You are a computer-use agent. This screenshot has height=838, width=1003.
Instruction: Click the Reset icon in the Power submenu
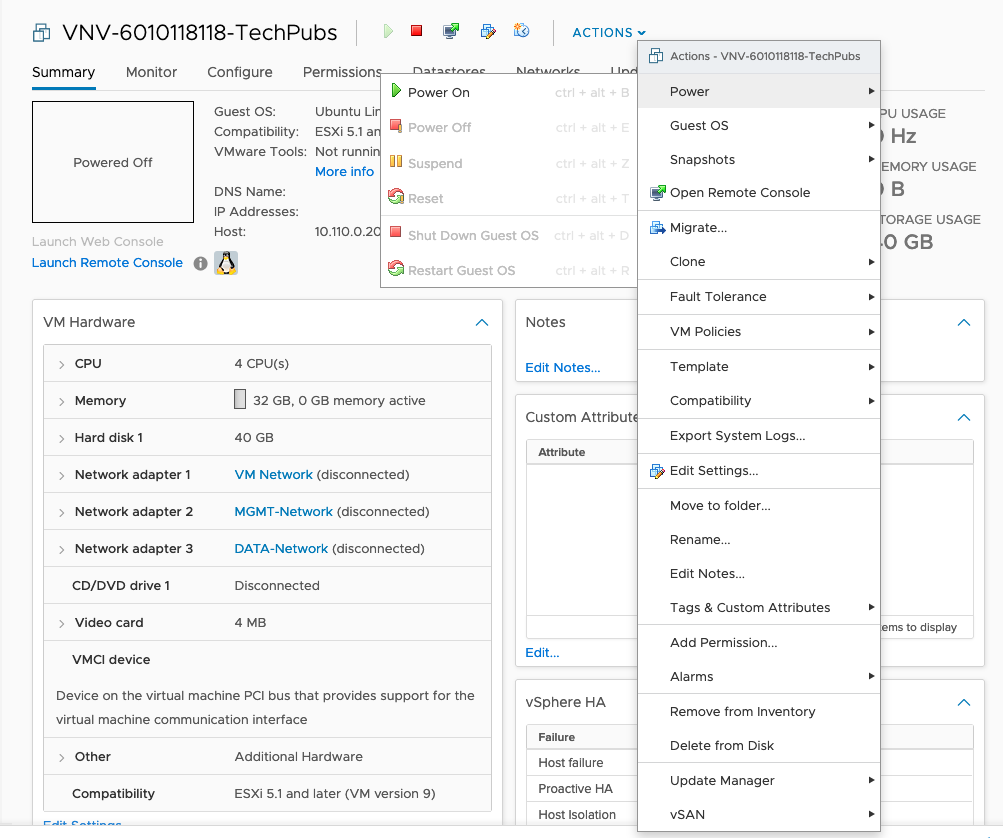396,197
